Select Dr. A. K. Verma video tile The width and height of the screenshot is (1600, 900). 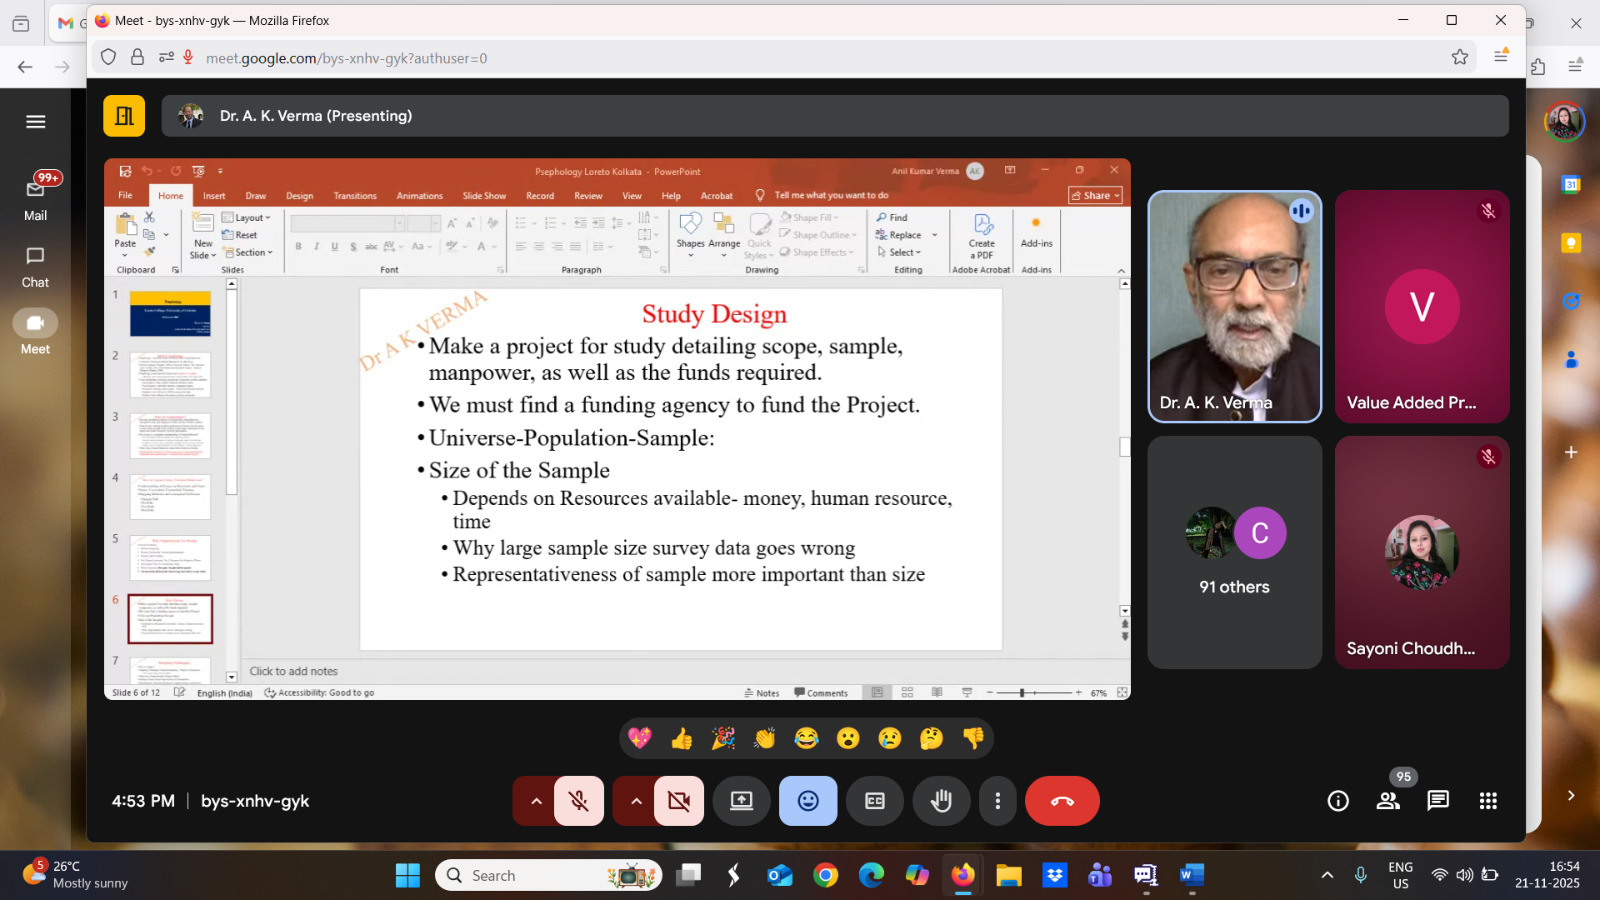(1234, 306)
